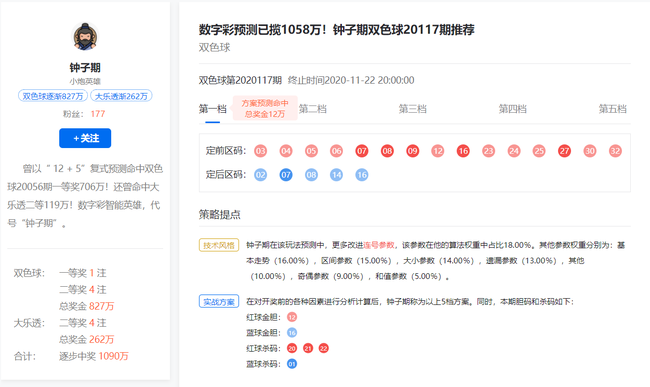Click blue ball 08 in 定后区码

click(311, 175)
